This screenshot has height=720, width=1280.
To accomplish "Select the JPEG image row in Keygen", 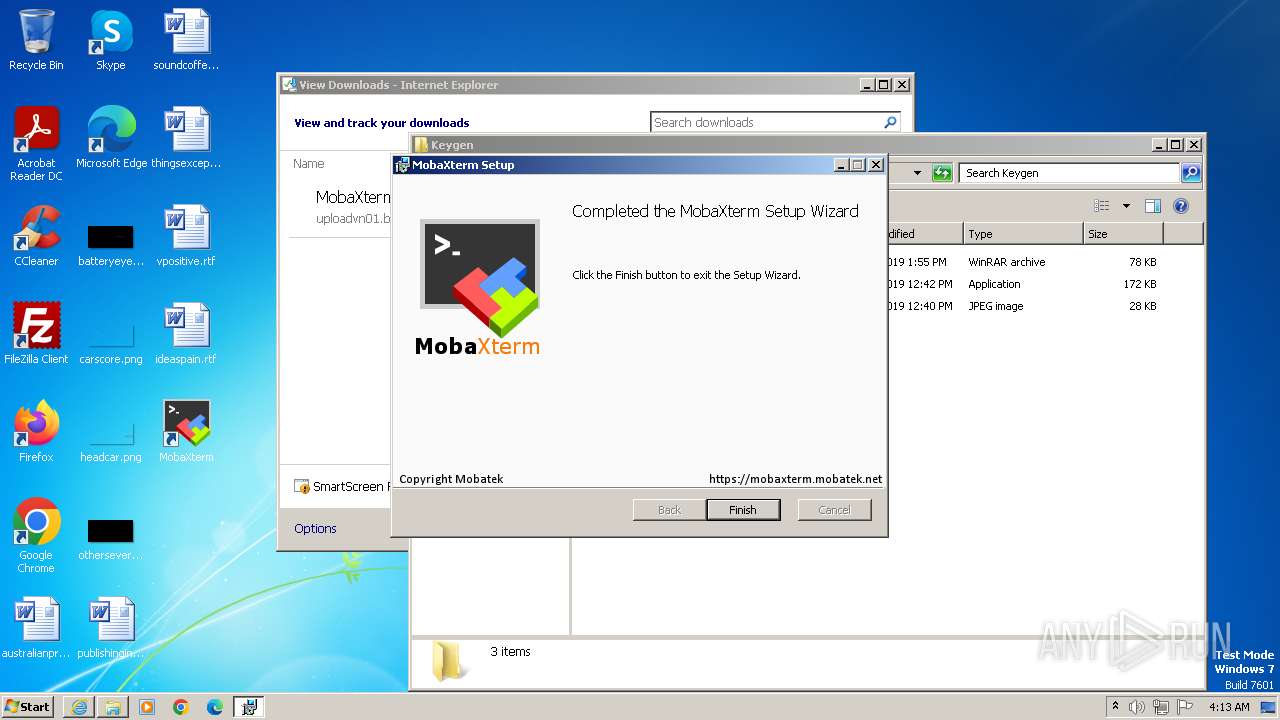I will click(x=1020, y=306).
